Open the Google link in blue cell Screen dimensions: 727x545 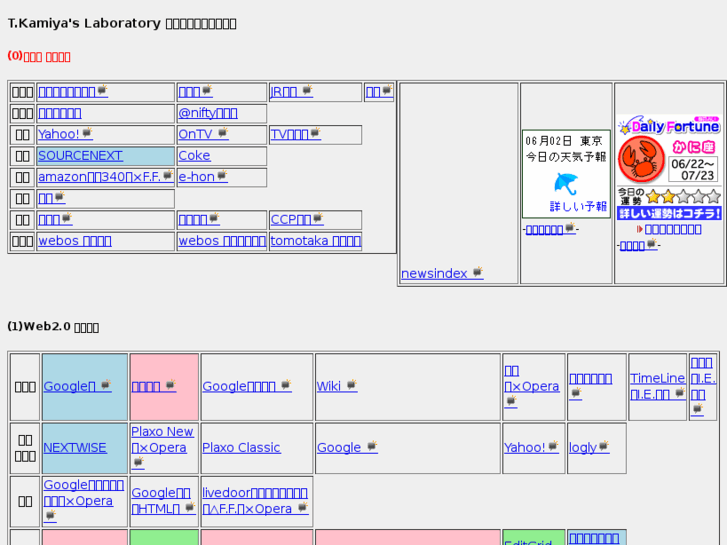77,386
